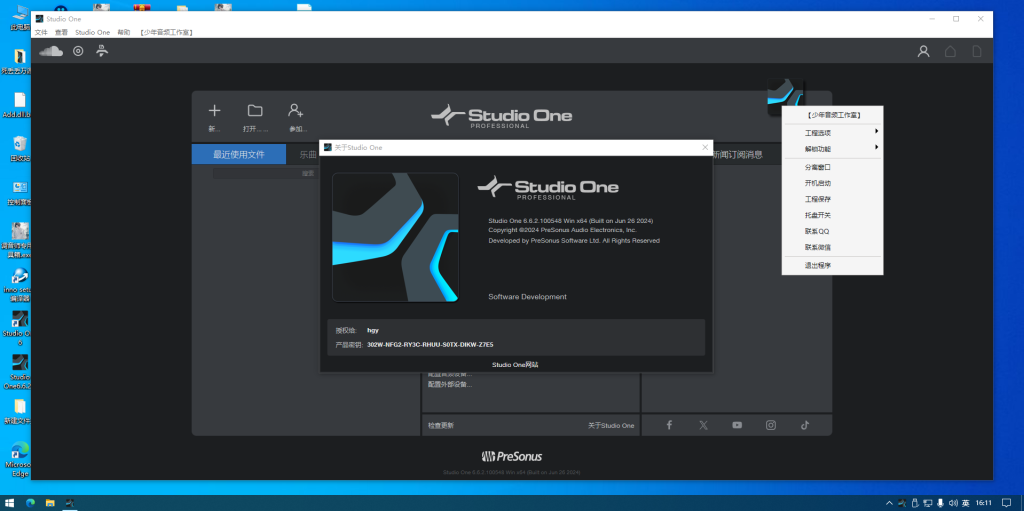The height and width of the screenshot is (511, 1024).
Task: Open the X (Twitter) social link
Action: click(703, 425)
